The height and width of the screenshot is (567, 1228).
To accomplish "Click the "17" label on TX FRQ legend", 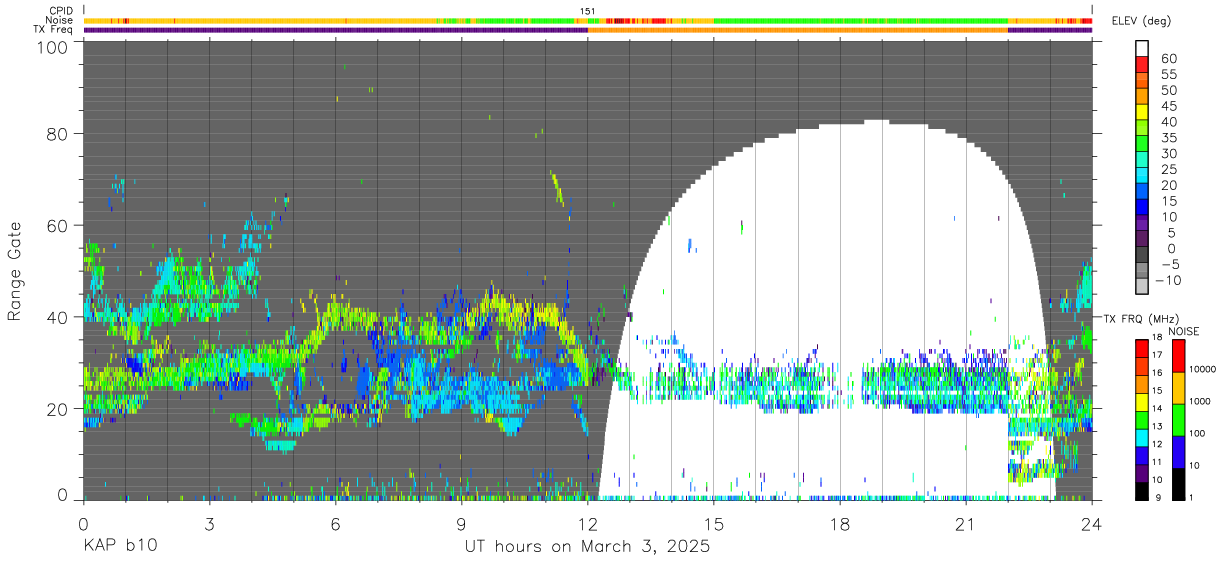I will point(1158,354).
